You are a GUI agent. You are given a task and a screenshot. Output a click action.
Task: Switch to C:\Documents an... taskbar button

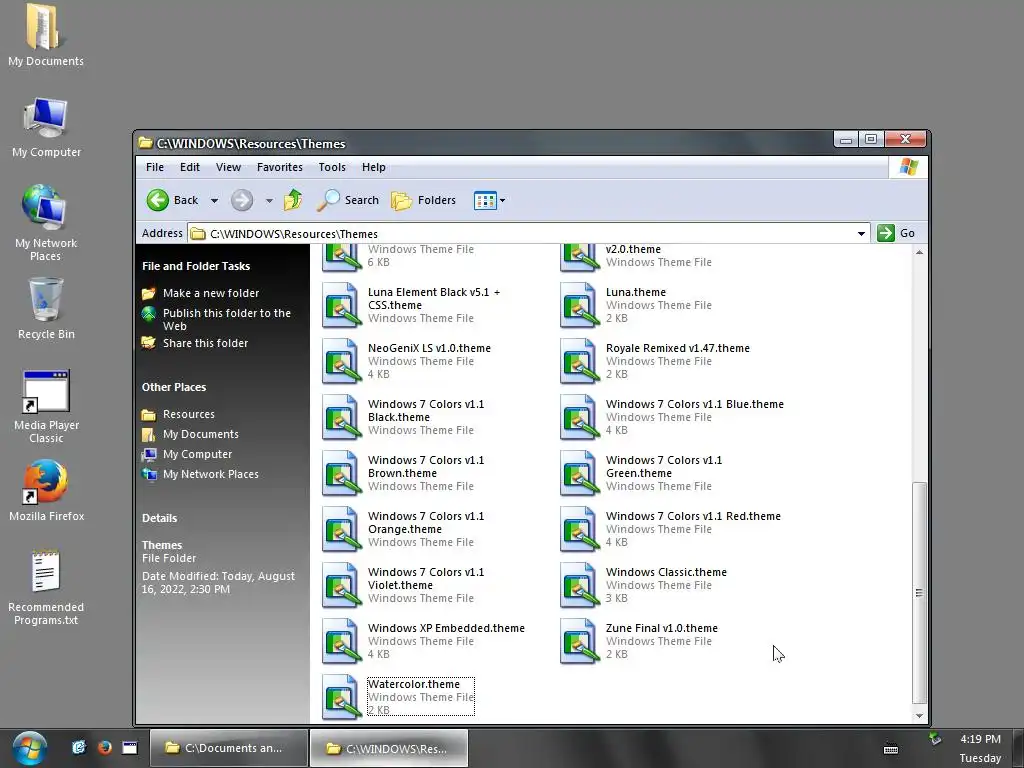(x=229, y=748)
